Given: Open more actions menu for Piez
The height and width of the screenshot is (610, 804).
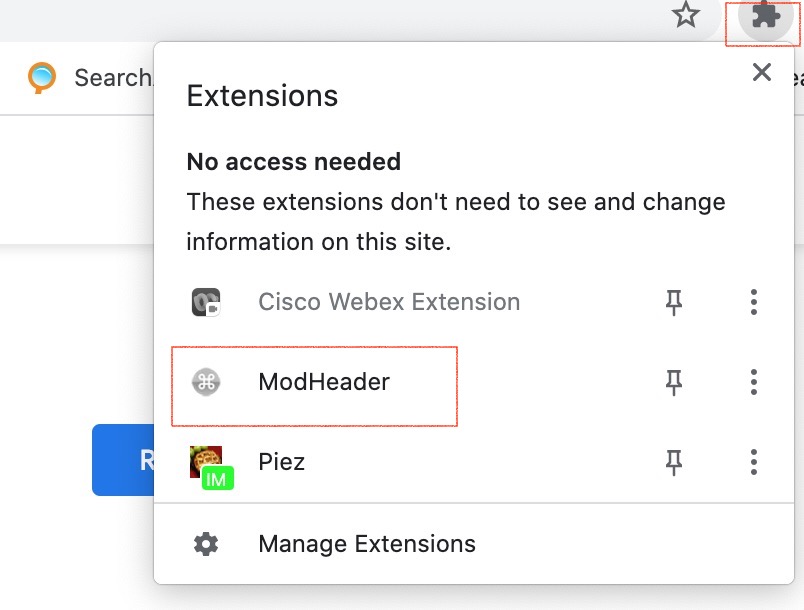Looking at the screenshot, I should [753, 462].
